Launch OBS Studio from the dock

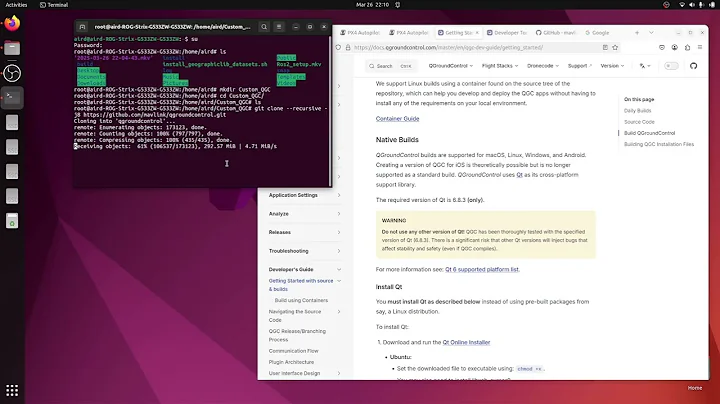point(12,73)
